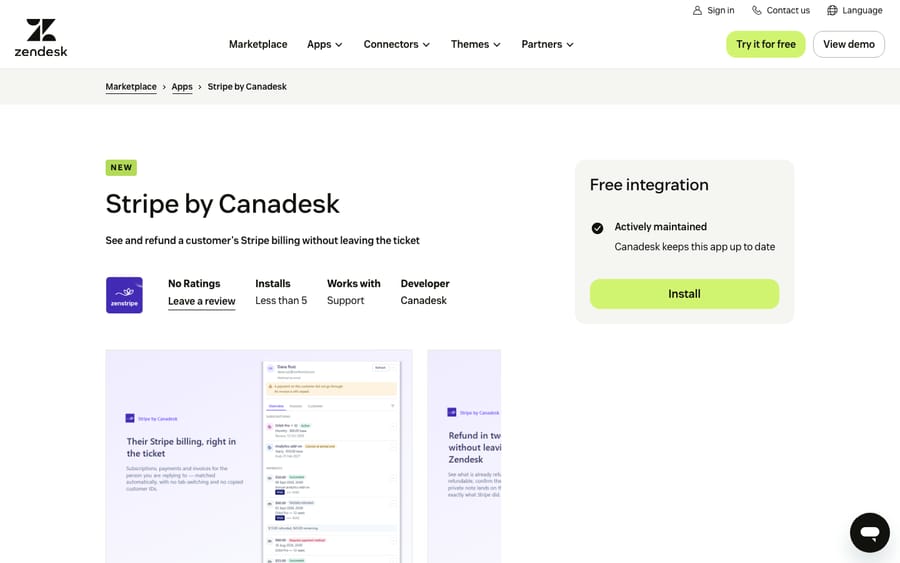The width and height of the screenshot is (900, 563).
Task: Click the app tagline about Stripe billing
Action: (262, 240)
